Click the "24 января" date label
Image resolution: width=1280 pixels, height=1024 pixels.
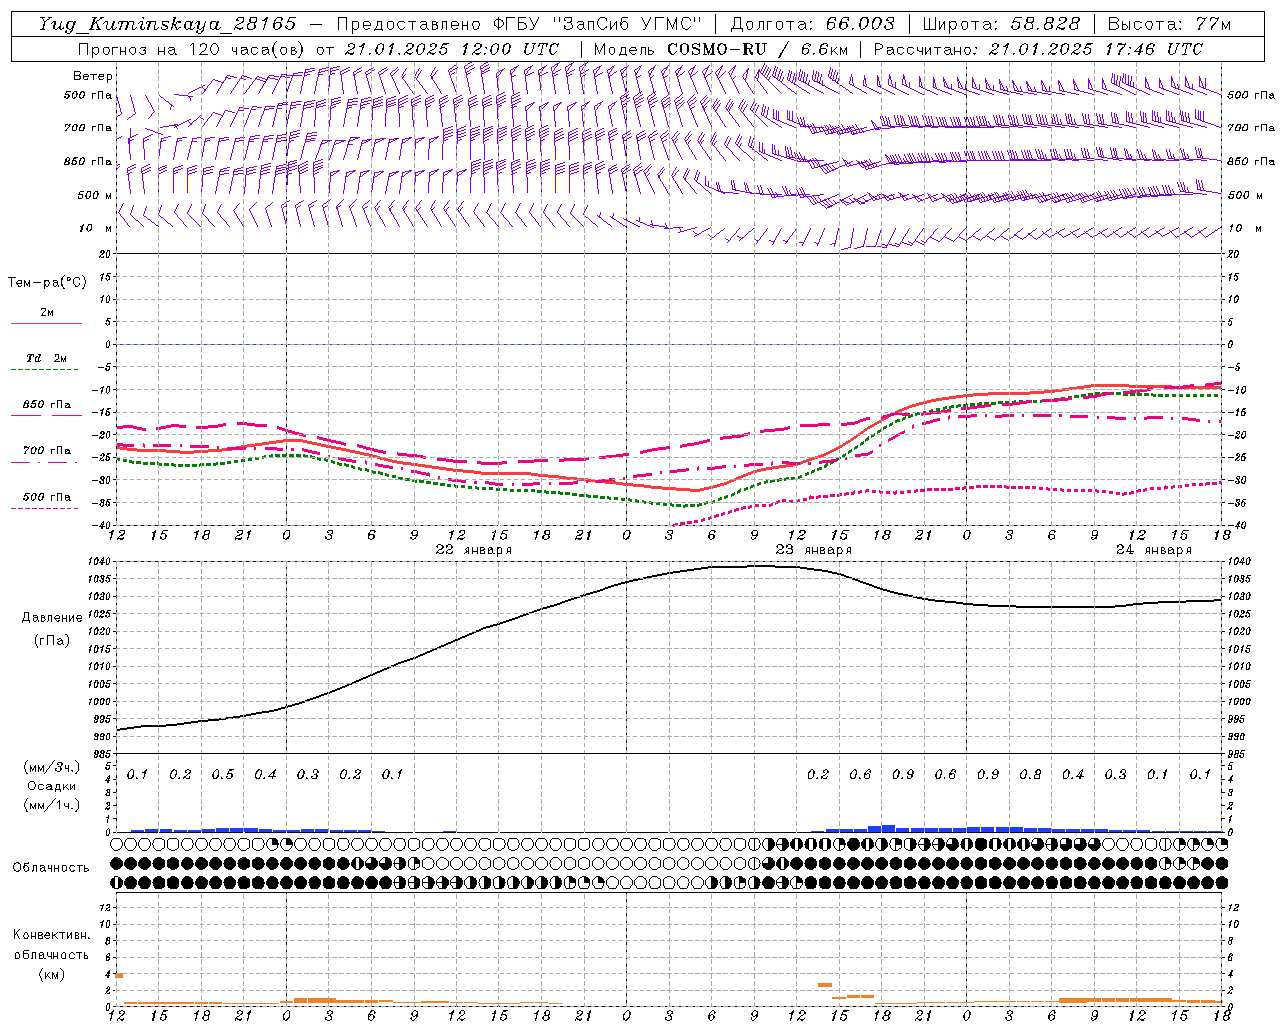[x=1154, y=550]
